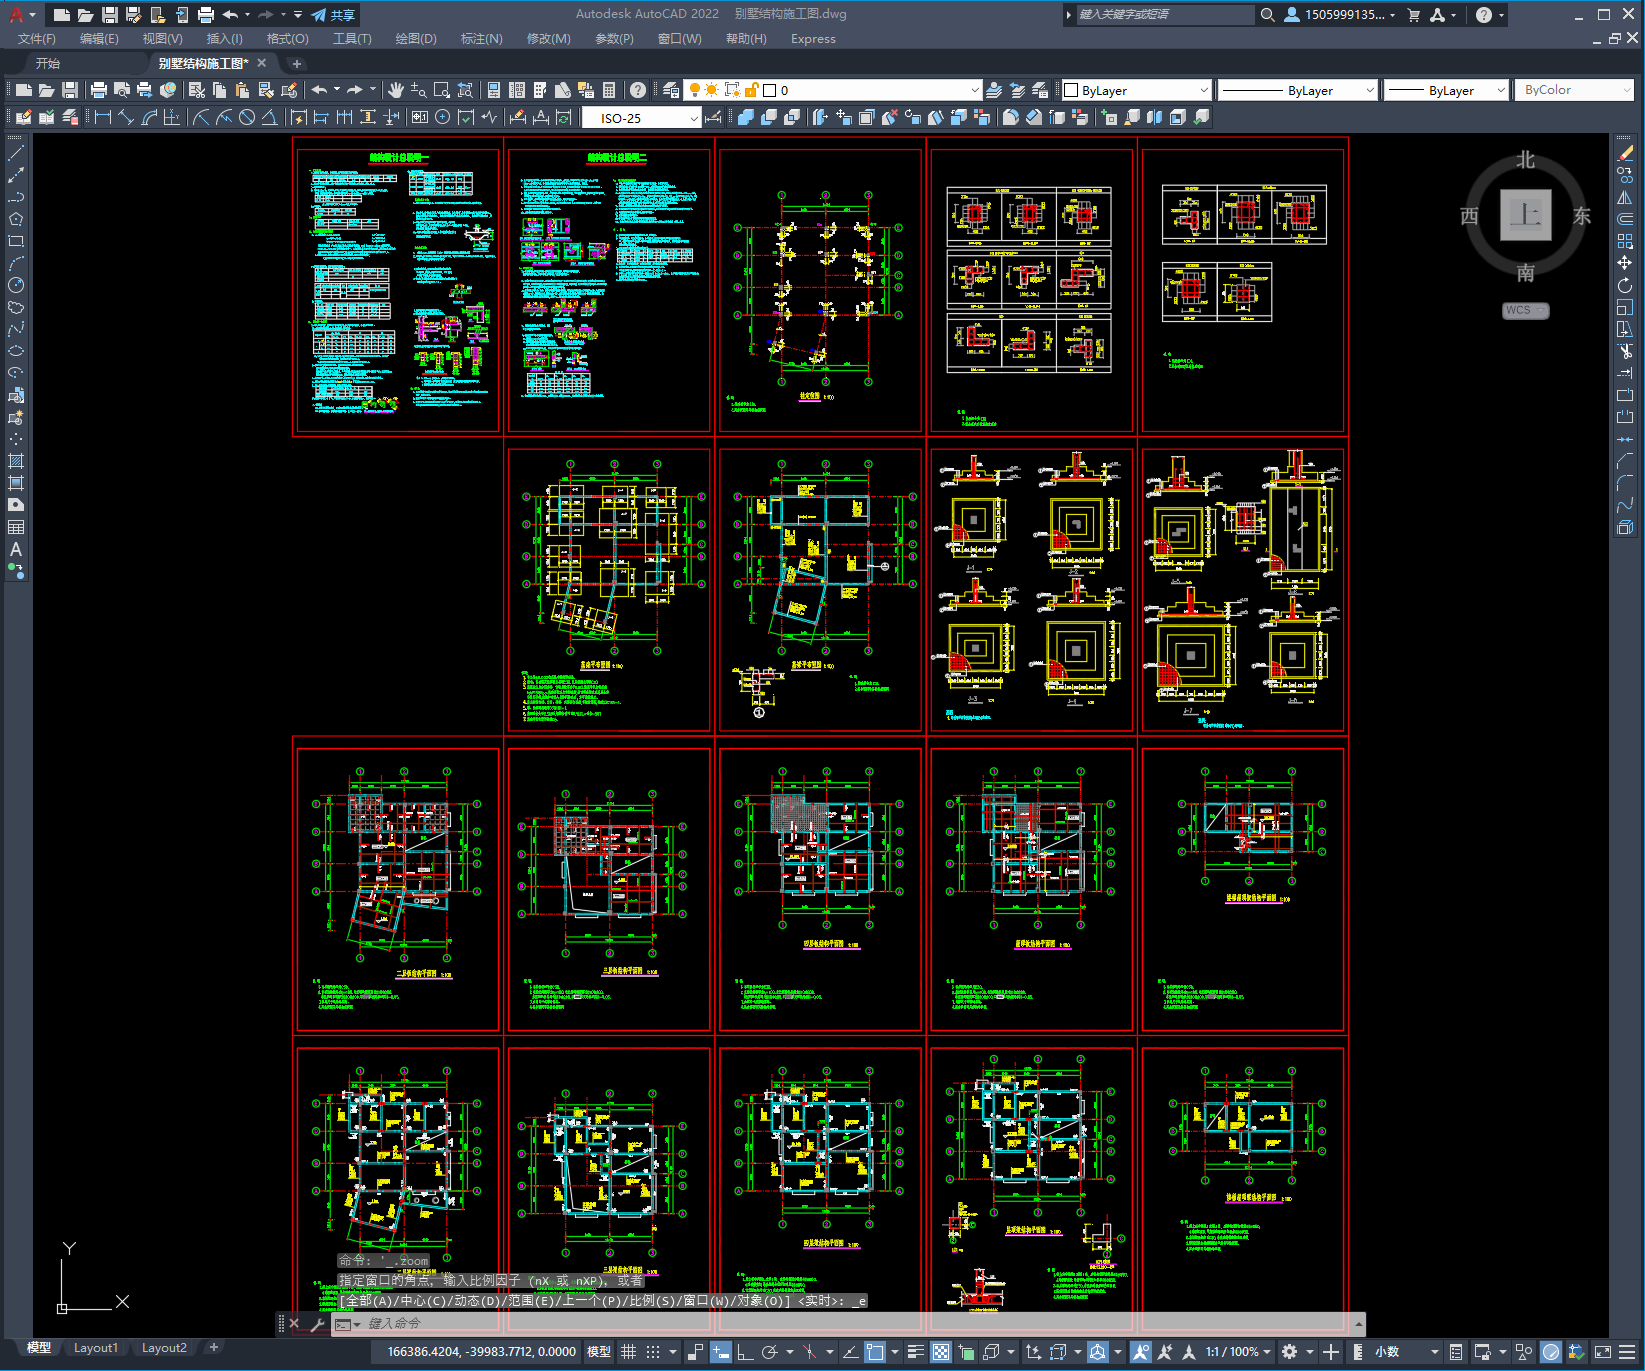Click the Zoom Window icon
This screenshot has width=1645, height=1371.
442,90
